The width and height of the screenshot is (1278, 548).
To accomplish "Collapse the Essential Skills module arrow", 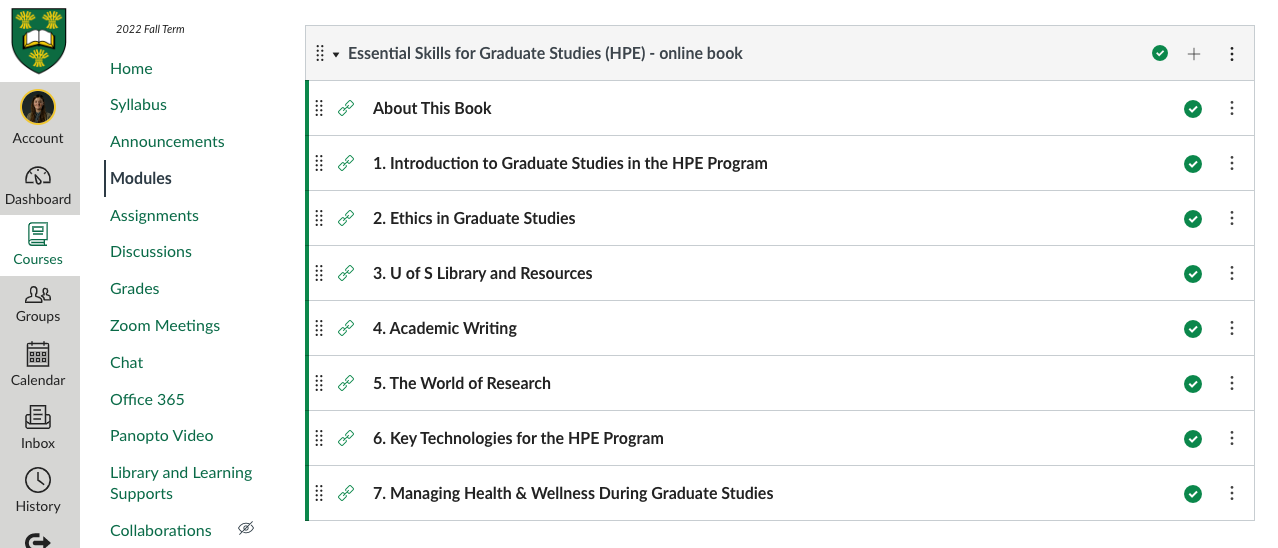I will click(x=336, y=55).
